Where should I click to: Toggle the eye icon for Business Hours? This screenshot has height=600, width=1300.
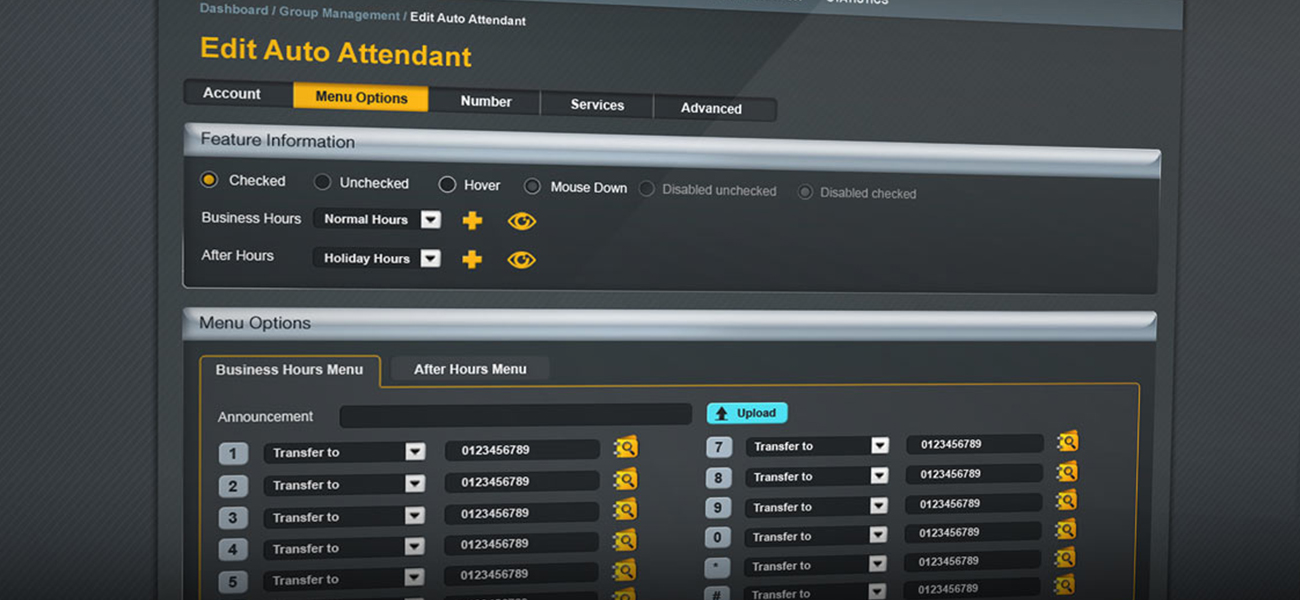[x=521, y=221]
